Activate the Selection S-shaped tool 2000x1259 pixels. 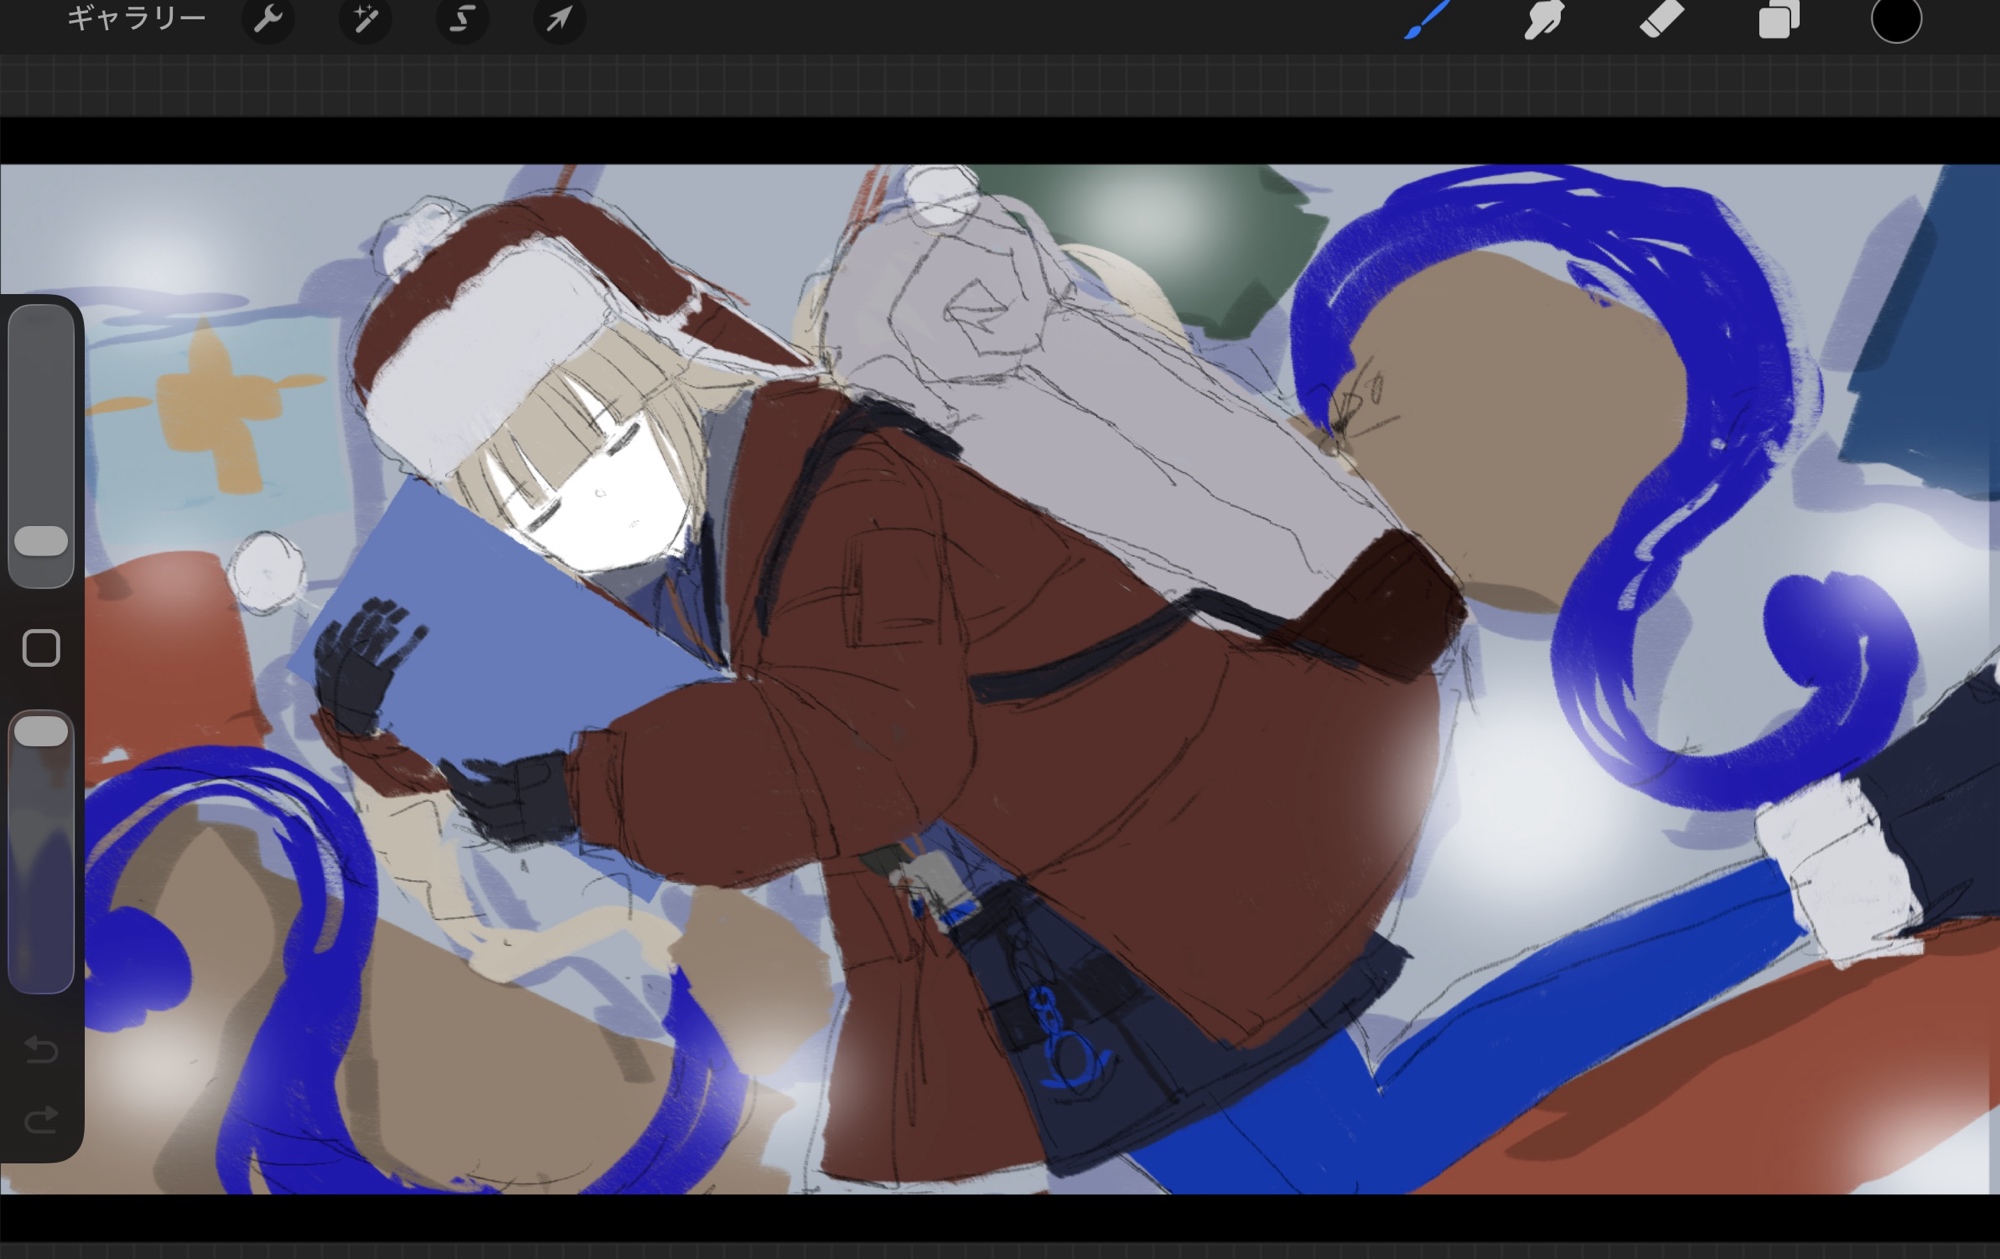(461, 18)
